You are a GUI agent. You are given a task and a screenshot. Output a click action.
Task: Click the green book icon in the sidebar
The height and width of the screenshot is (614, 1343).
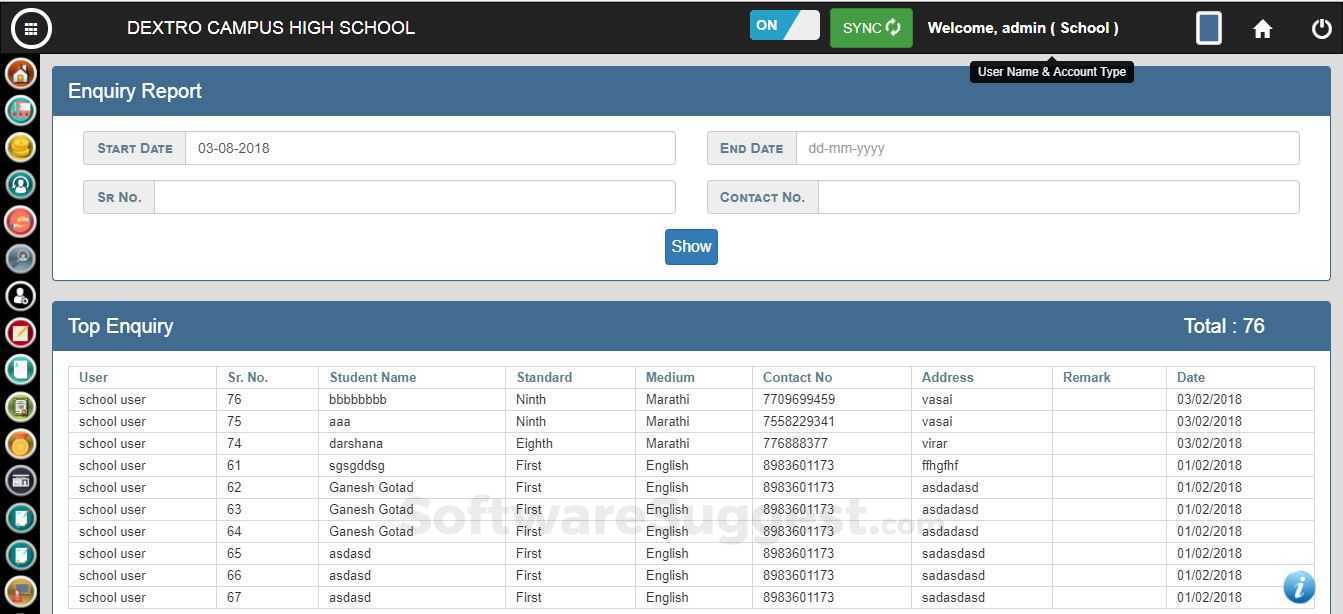[x=20, y=406]
